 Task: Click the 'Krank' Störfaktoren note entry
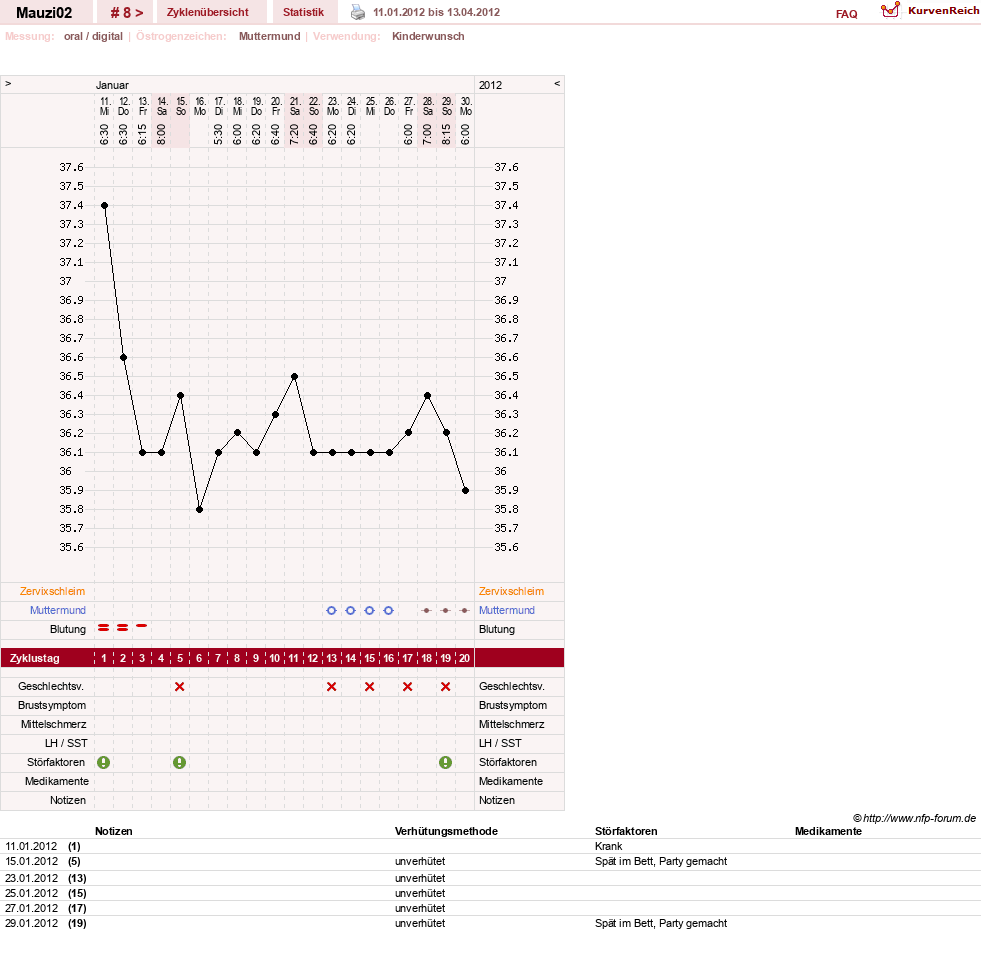(x=609, y=846)
